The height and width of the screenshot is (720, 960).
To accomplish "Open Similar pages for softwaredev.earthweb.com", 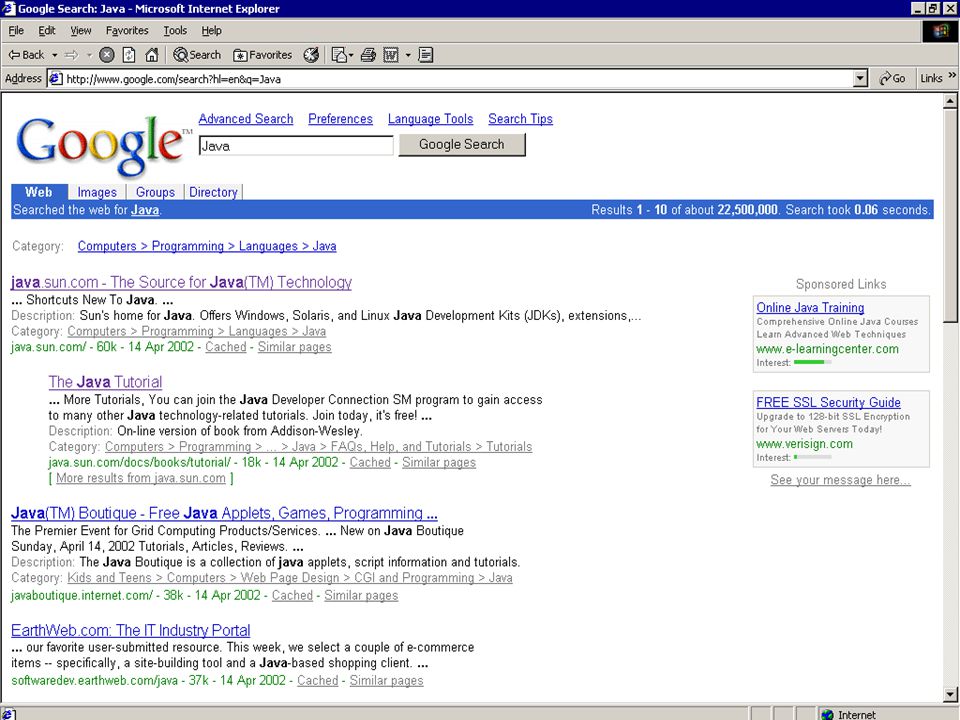I will click(x=386, y=681).
